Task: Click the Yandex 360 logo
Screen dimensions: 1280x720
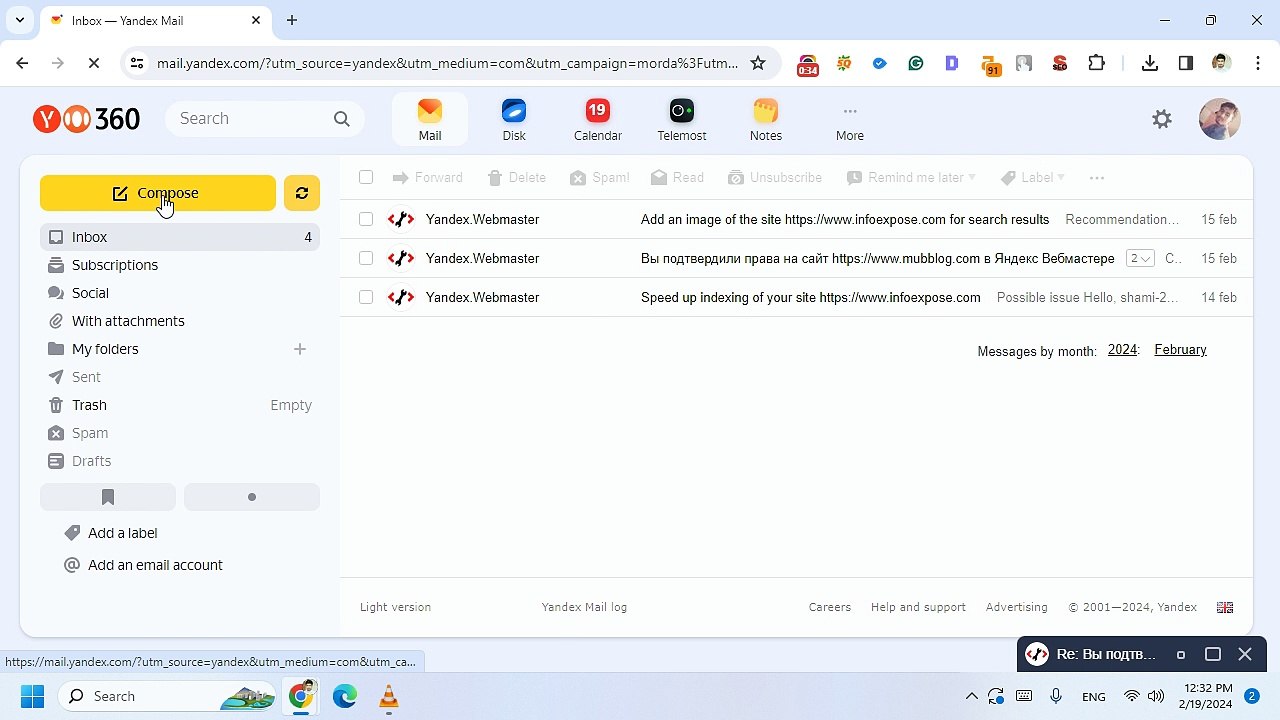Action: pyautogui.click(x=86, y=119)
